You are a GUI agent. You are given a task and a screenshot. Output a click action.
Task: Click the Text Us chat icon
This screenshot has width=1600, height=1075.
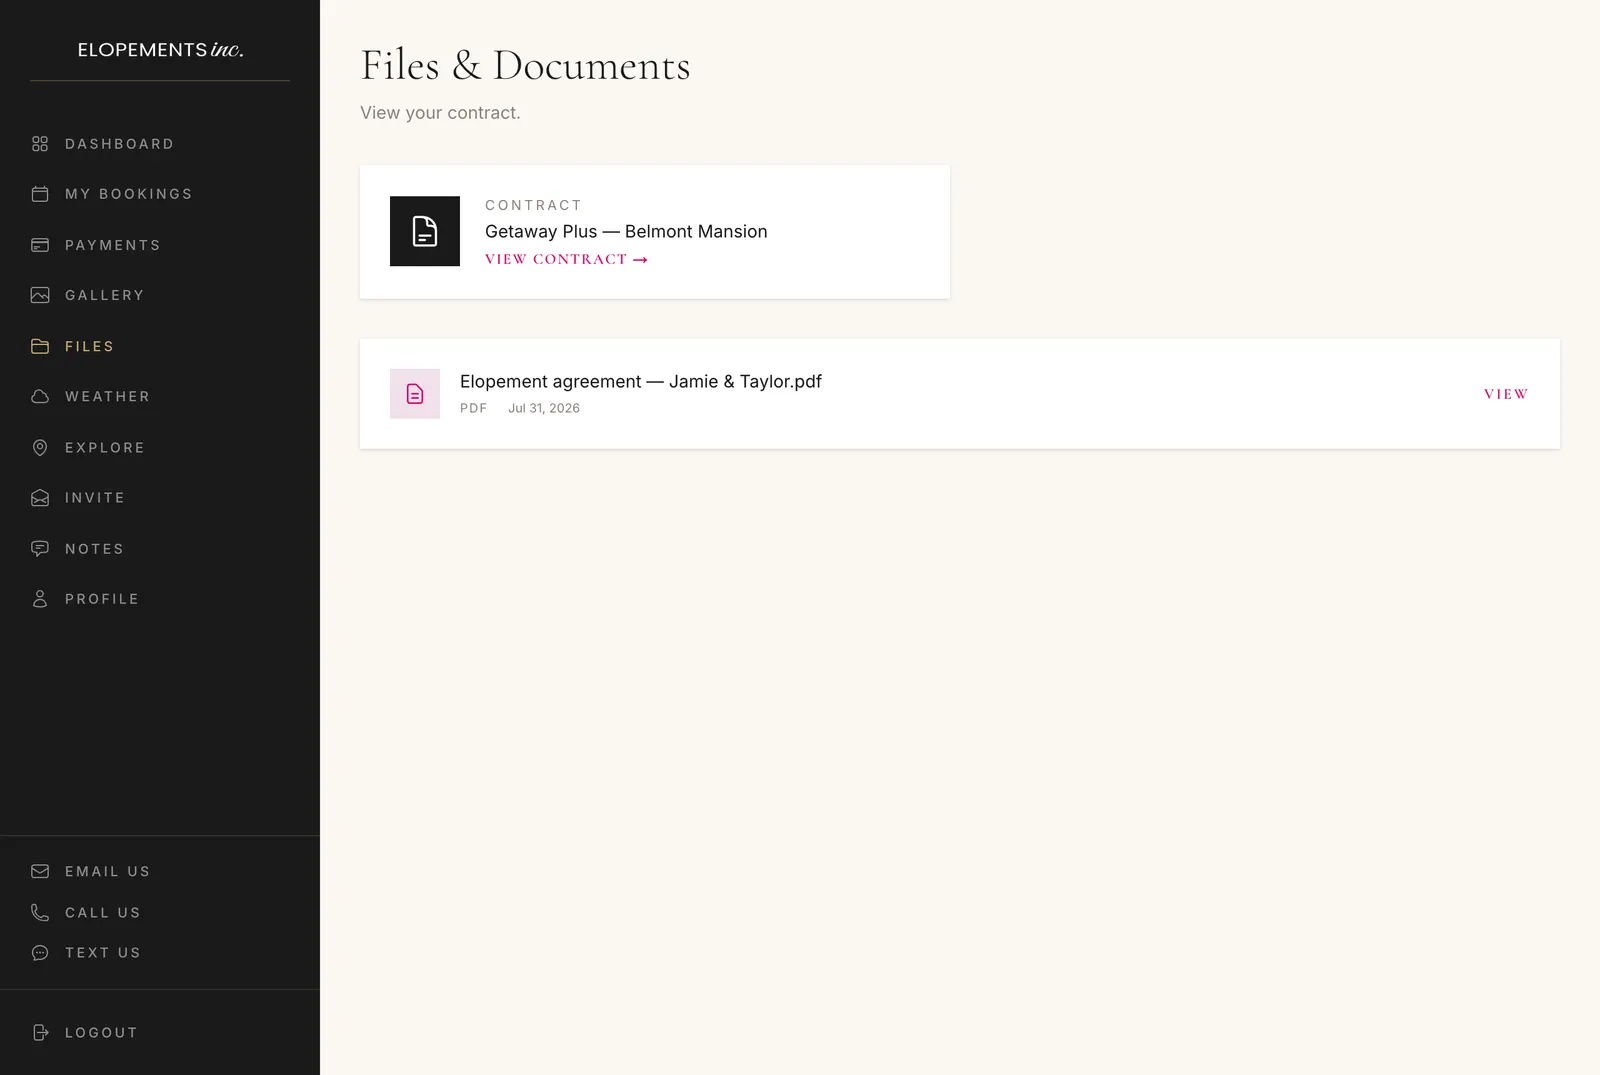coord(40,953)
